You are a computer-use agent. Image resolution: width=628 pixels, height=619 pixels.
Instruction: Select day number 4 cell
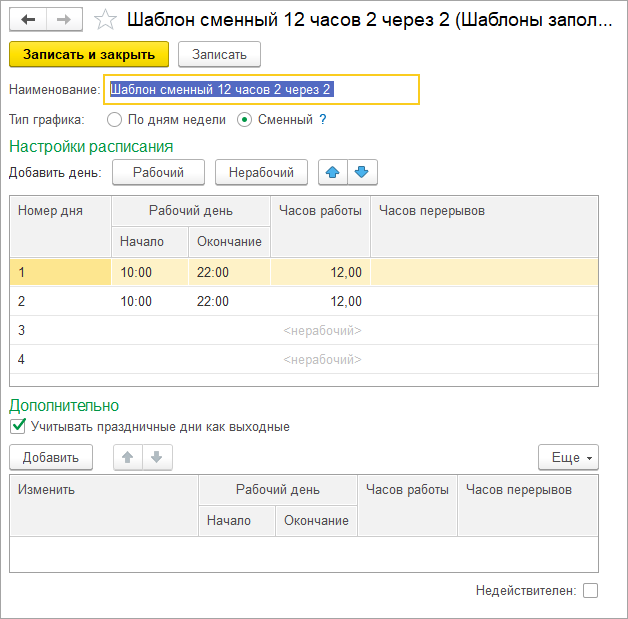pyautogui.click(x=60, y=359)
